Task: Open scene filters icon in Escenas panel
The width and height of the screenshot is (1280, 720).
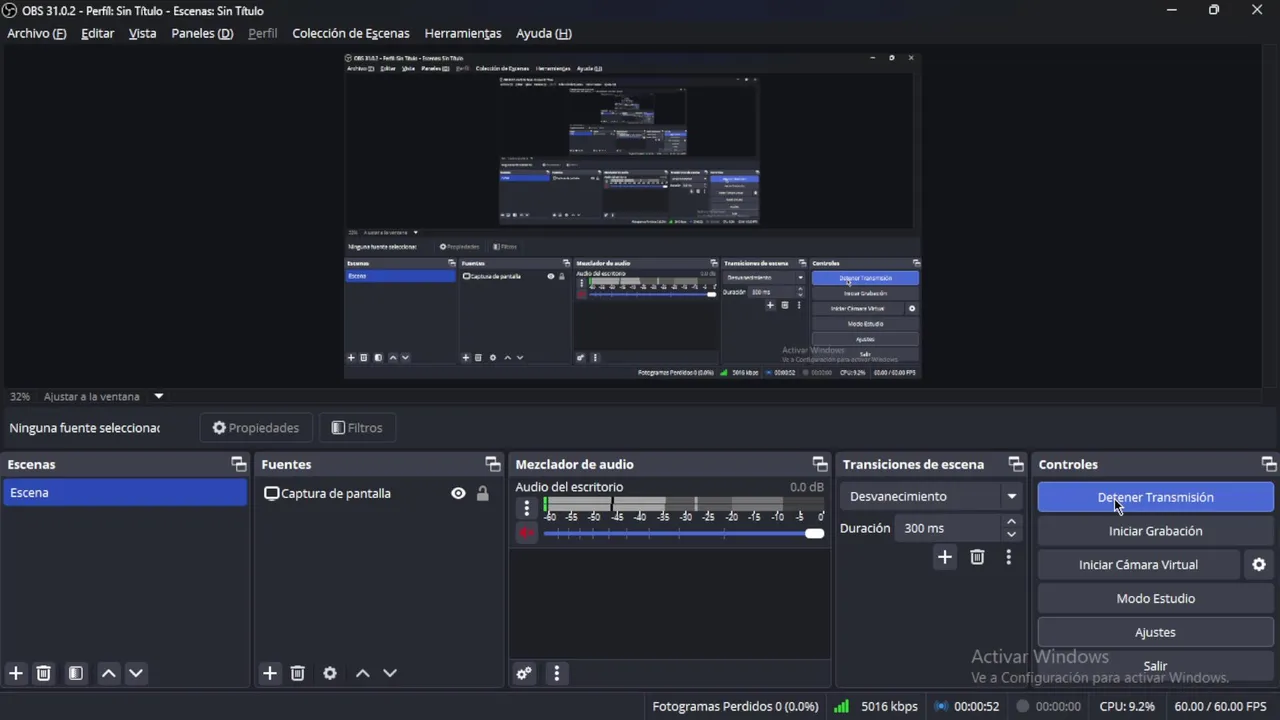Action: [76, 673]
